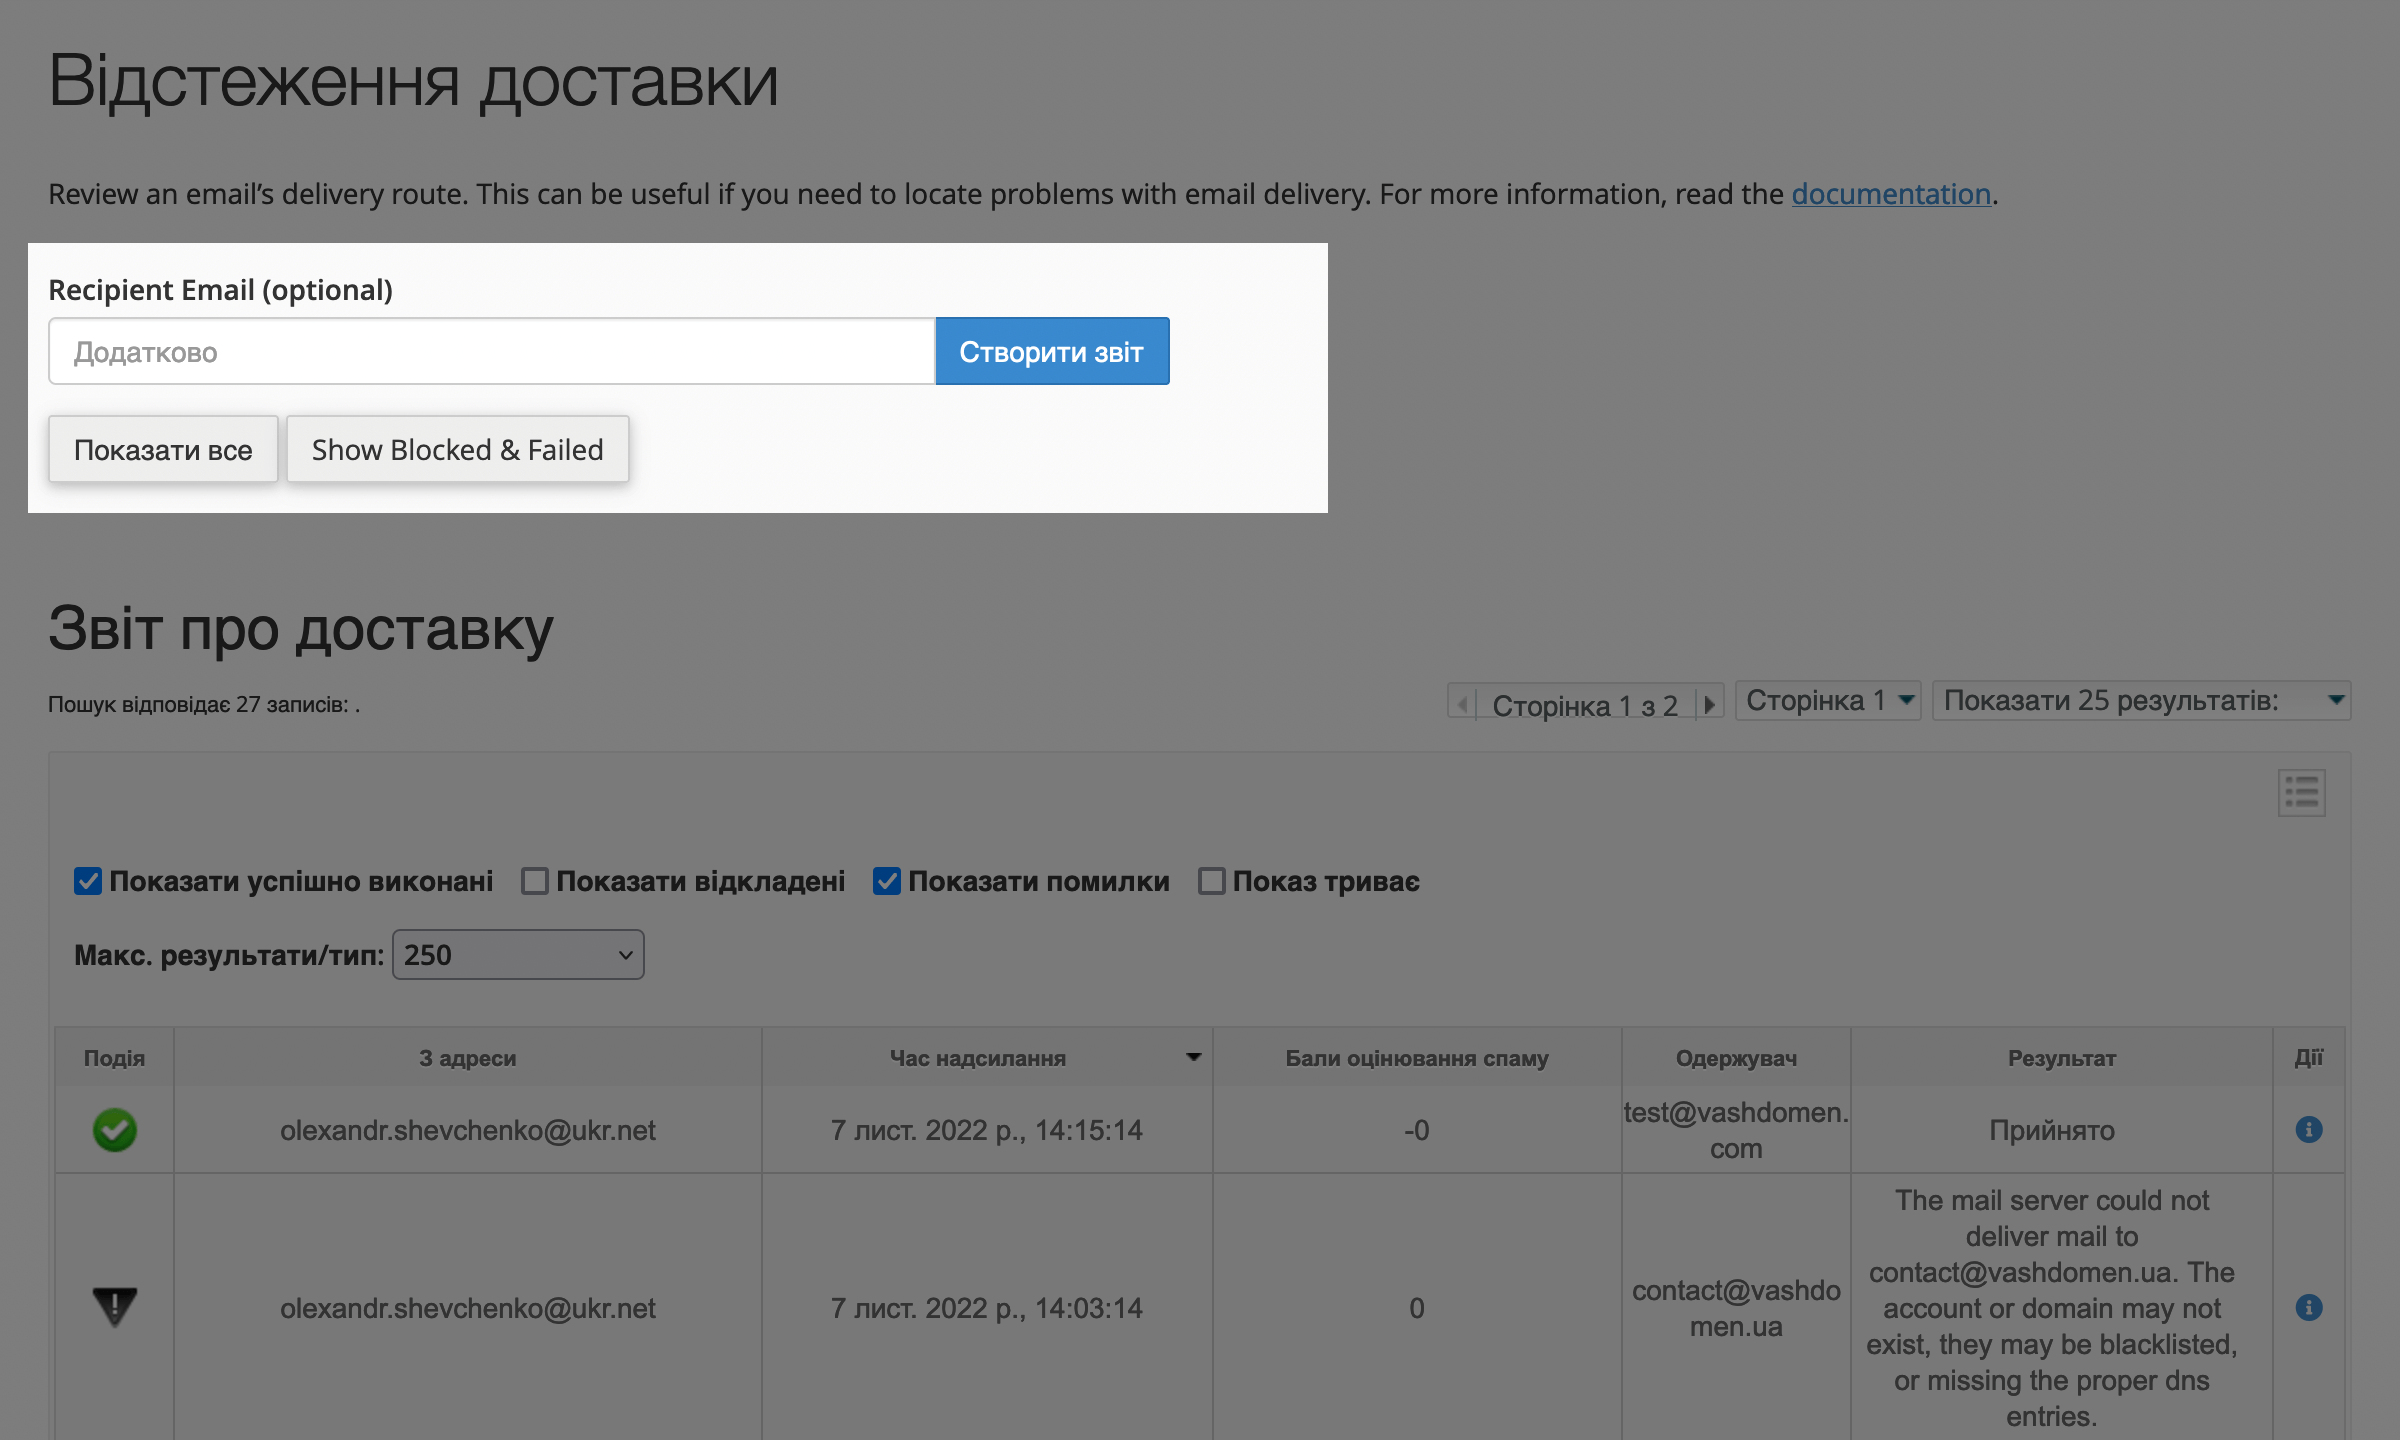
Task: Click Show Blocked & Failed button
Action: (458, 449)
